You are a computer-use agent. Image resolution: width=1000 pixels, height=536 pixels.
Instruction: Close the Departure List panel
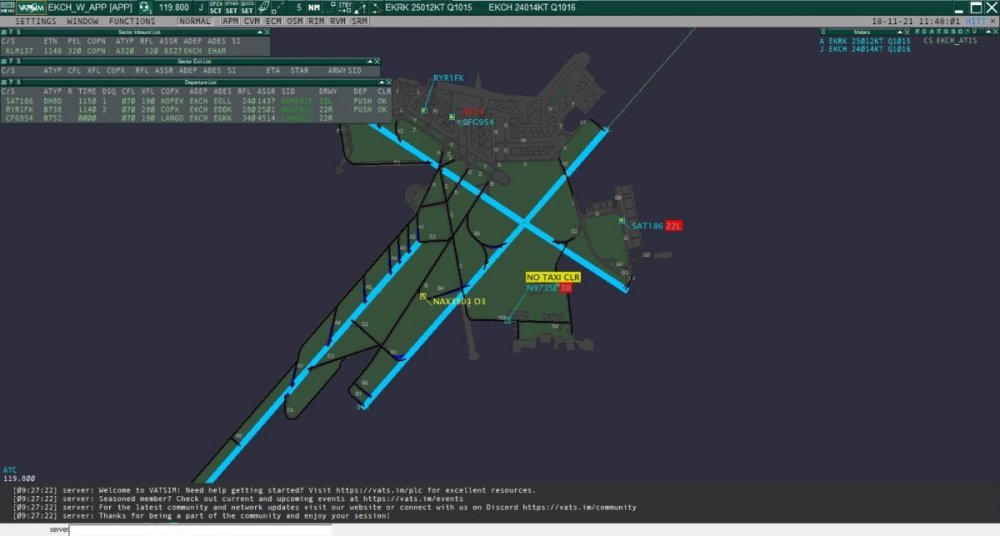pyautogui.click(x=388, y=82)
